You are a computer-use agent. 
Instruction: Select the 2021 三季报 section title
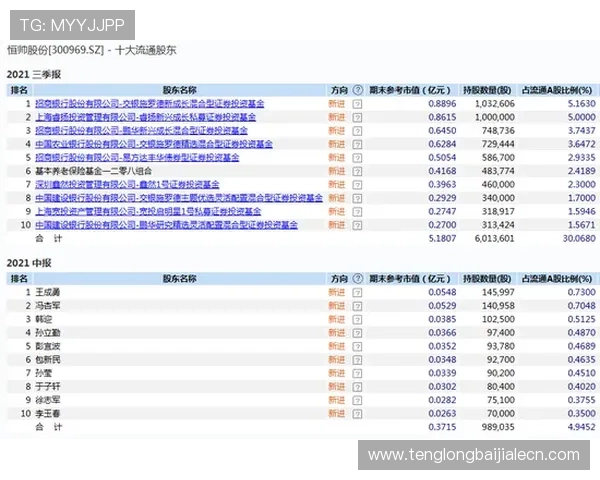pos(34,74)
